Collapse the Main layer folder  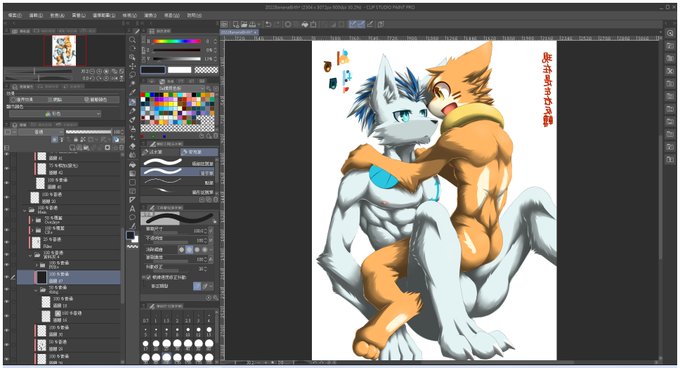click(25, 210)
